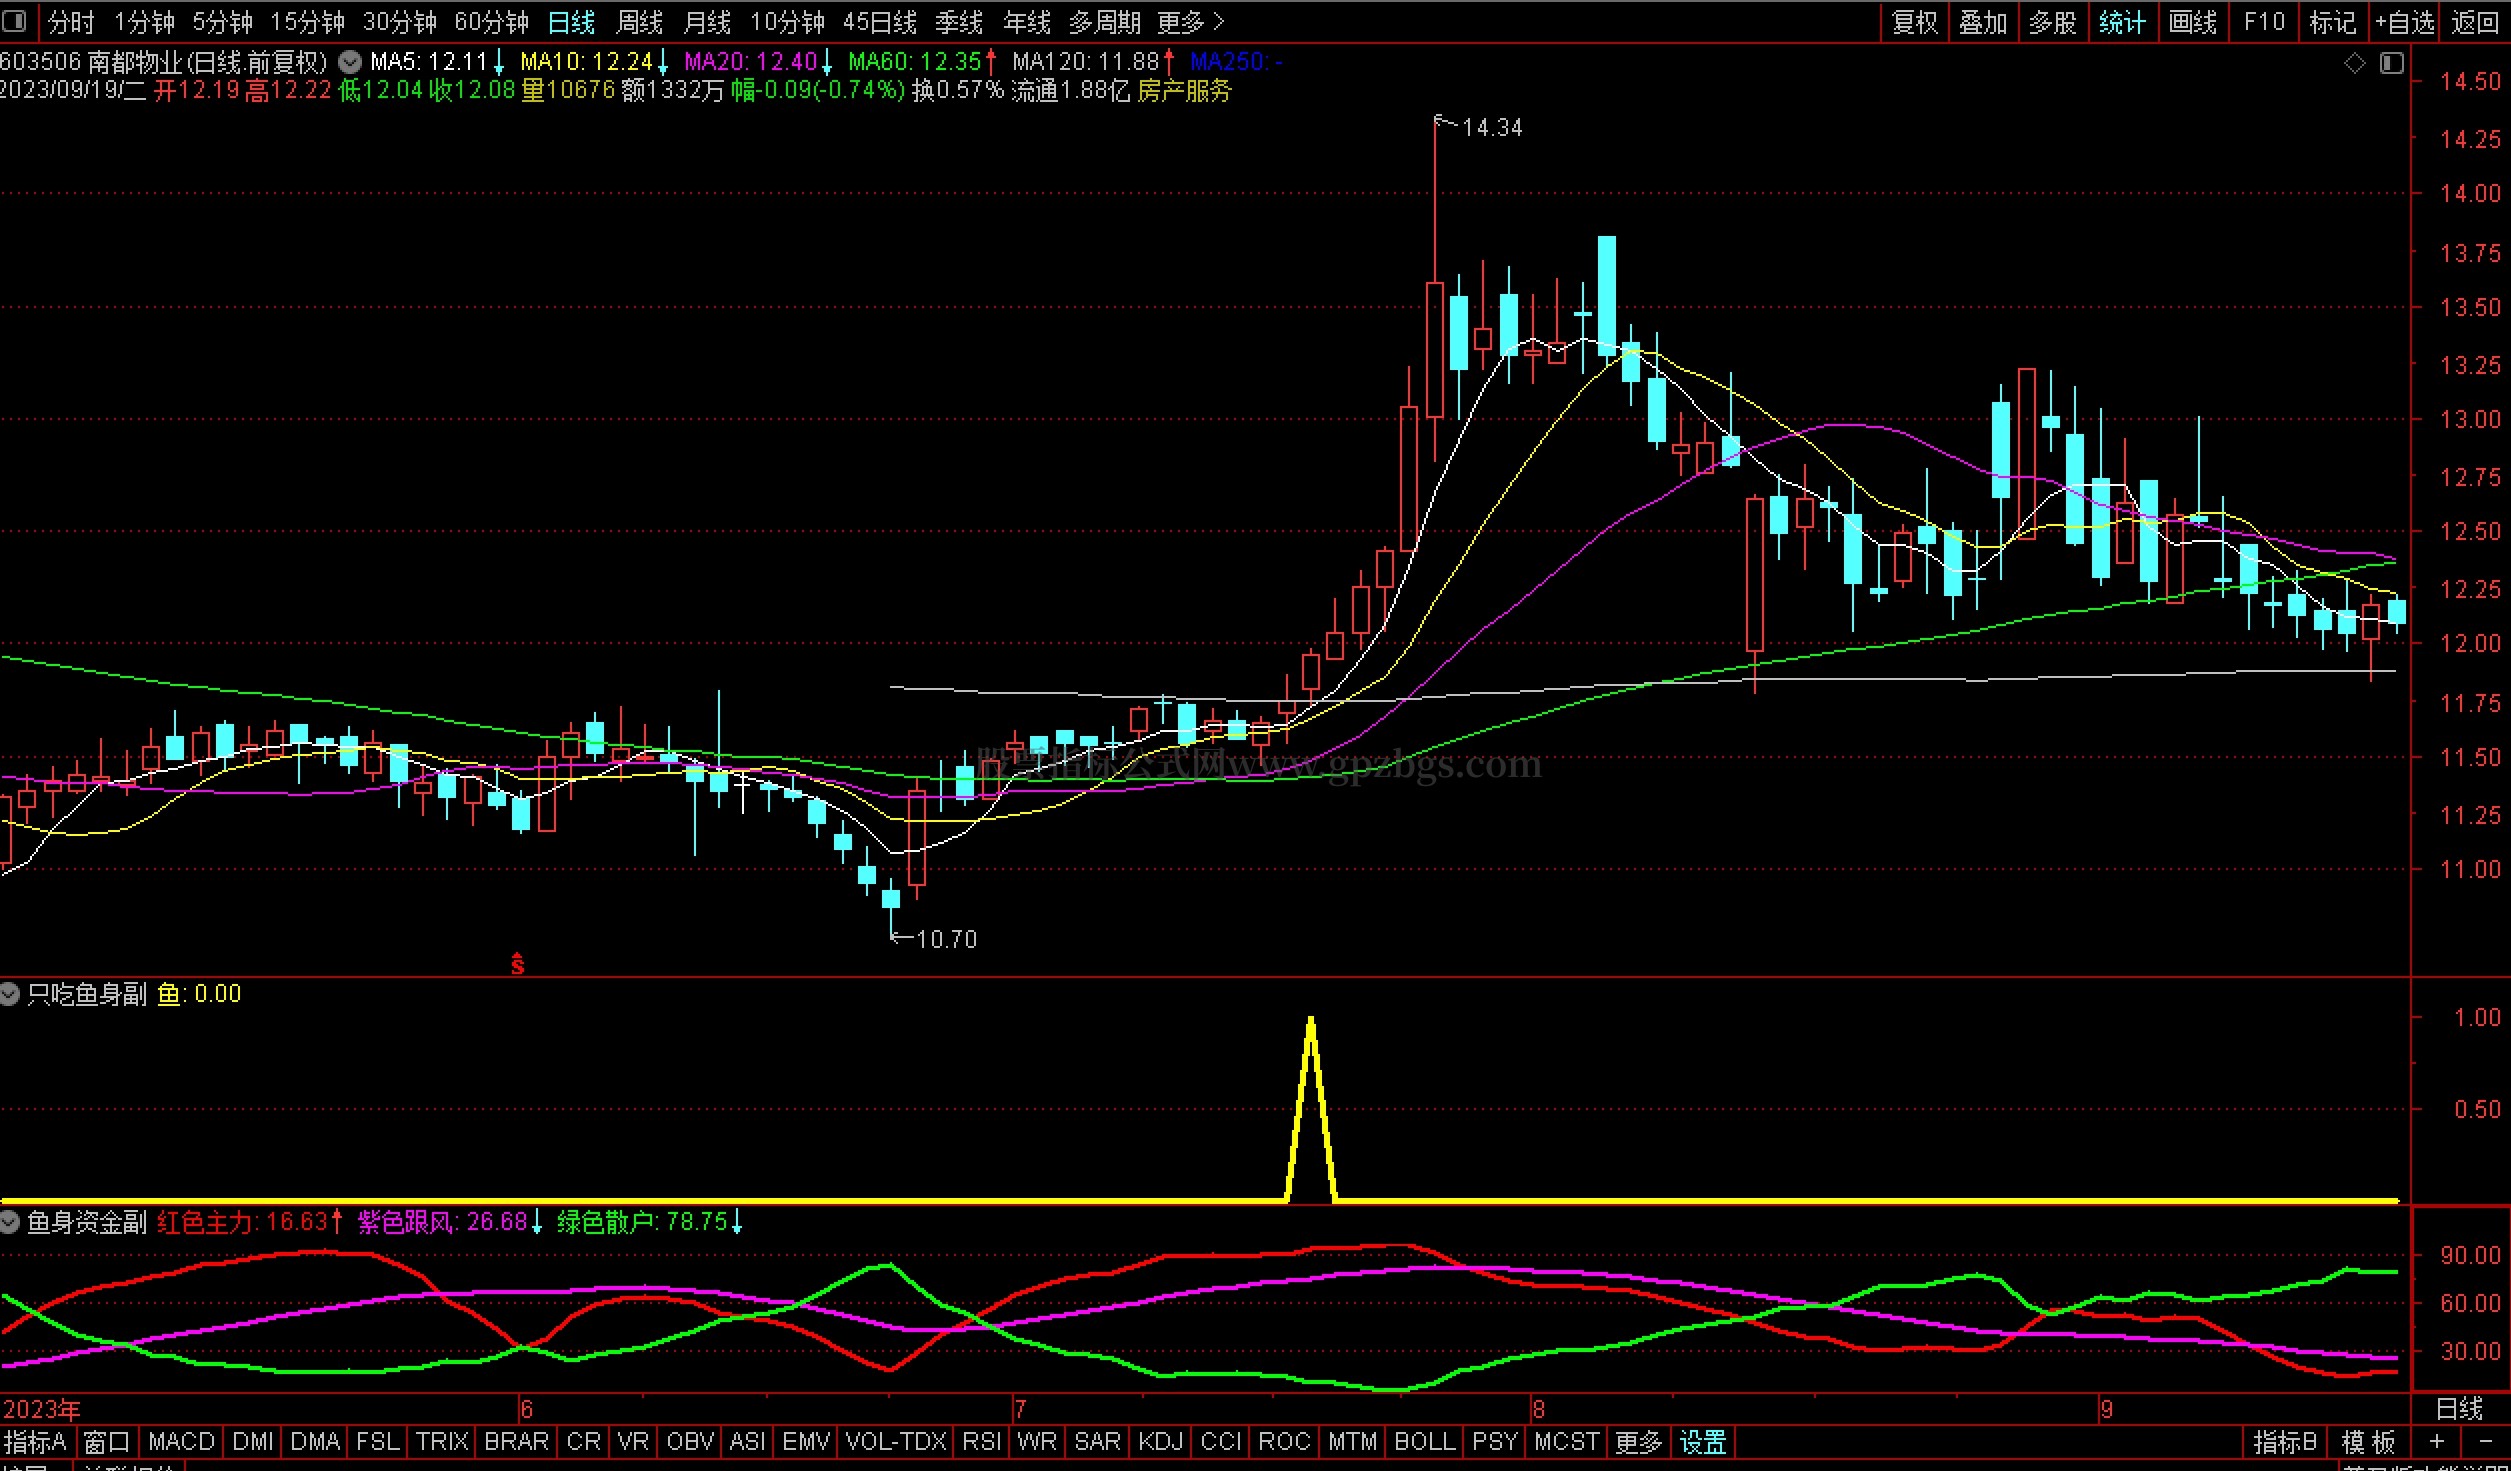The height and width of the screenshot is (1471, 2511).
Task: Apply the VOL-TDX indicator
Action: pyautogui.click(x=896, y=1442)
